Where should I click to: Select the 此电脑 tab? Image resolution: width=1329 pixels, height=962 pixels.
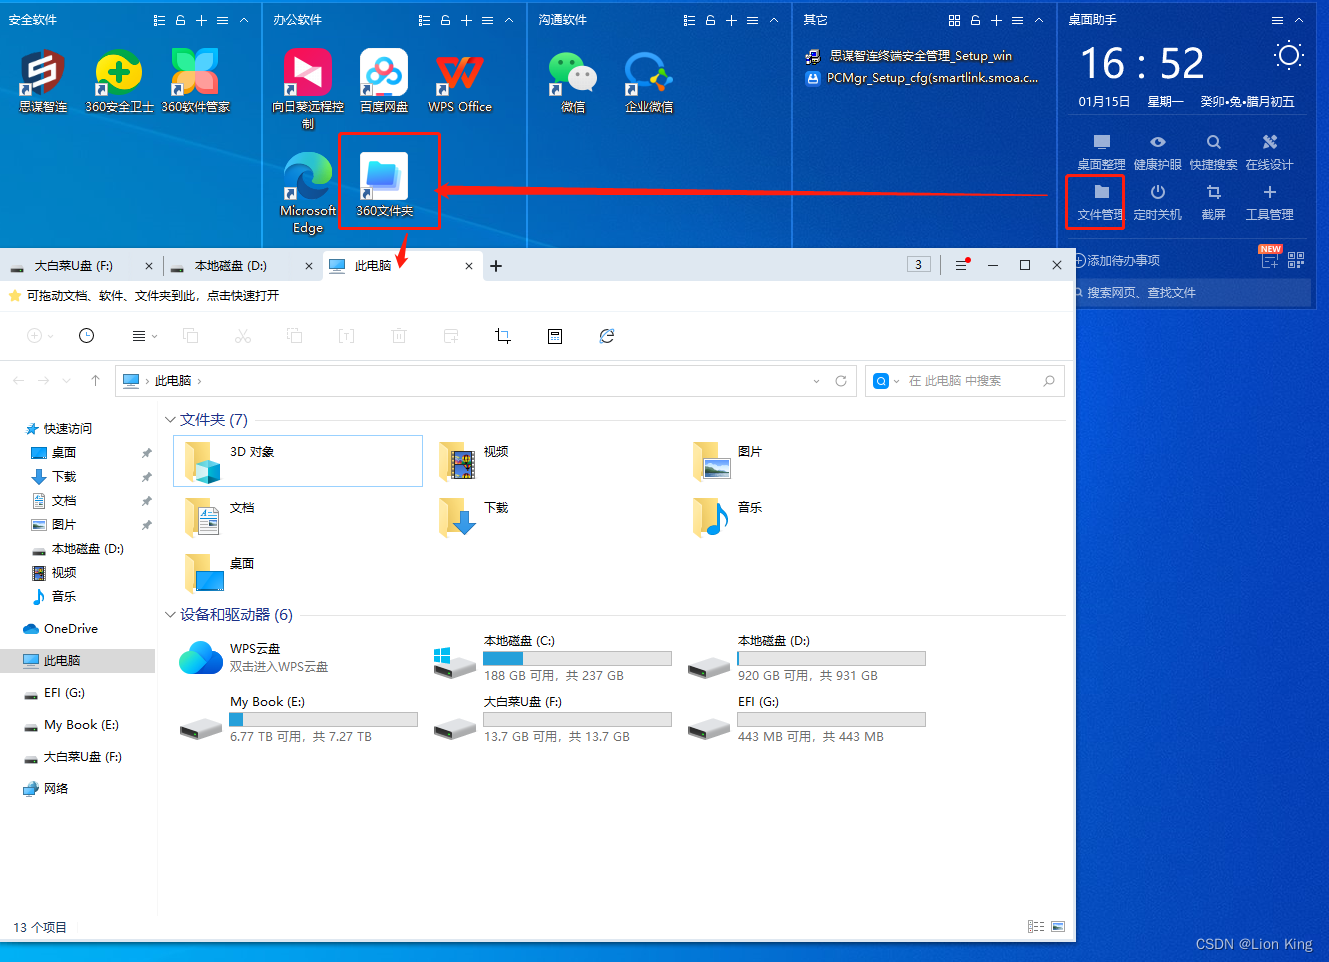403,266
